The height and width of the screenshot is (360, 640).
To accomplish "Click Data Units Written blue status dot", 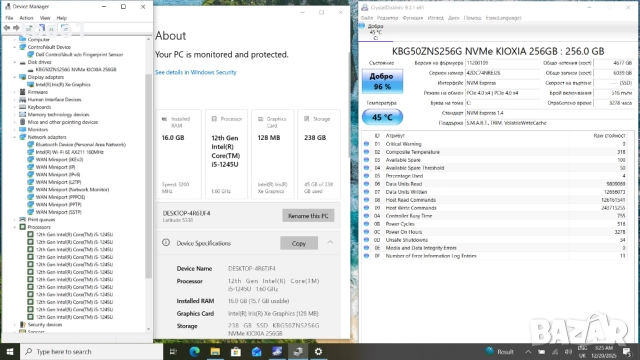I will (x=366, y=192).
